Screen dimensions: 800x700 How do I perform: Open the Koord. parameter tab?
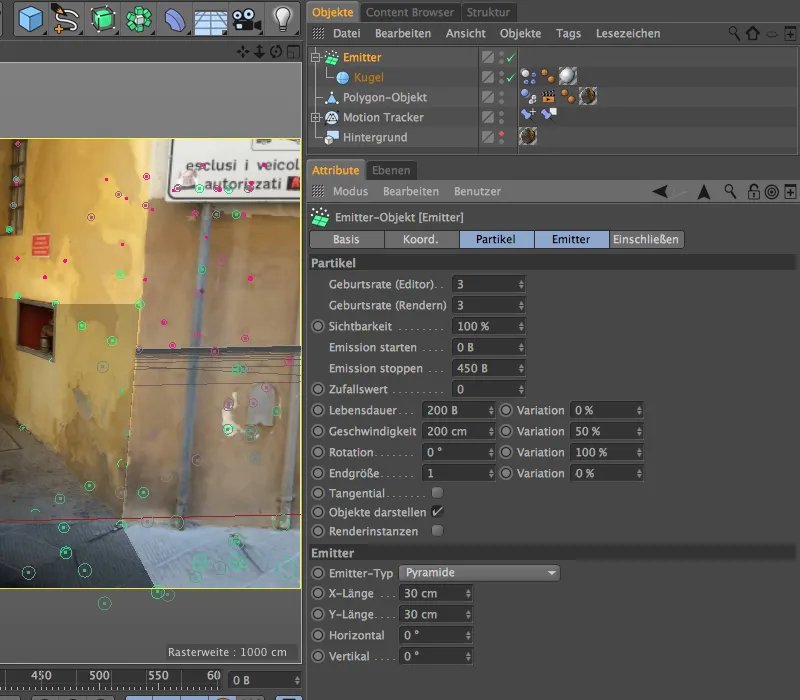[421, 240]
